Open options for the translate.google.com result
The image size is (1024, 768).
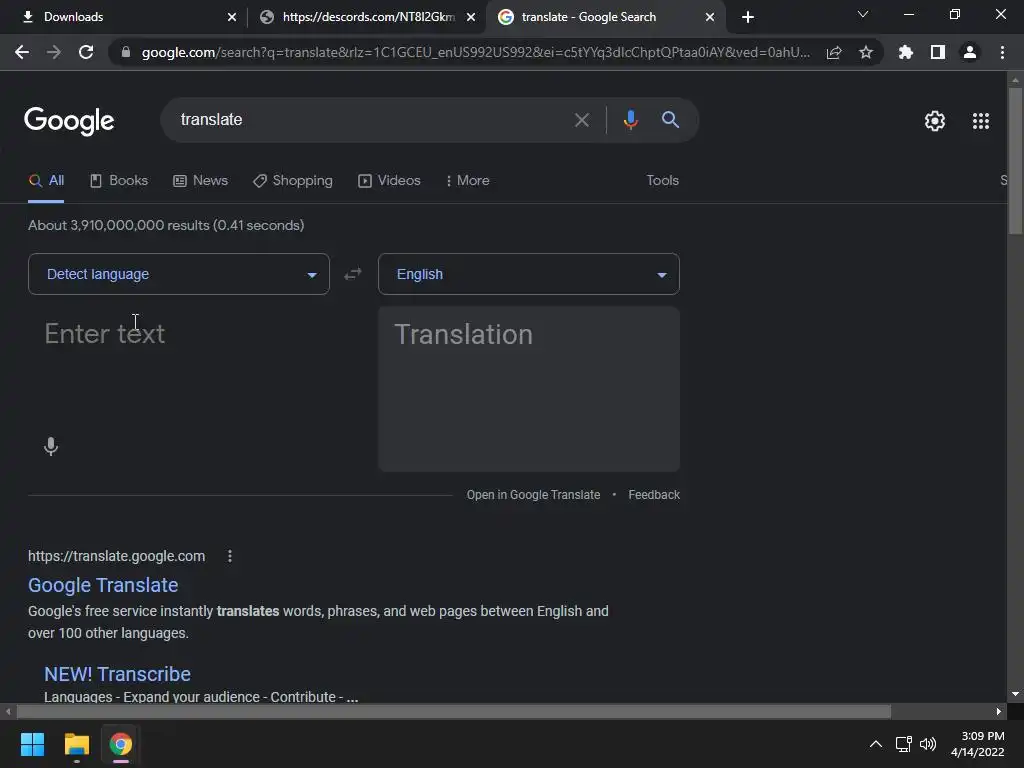tap(230, 556)
